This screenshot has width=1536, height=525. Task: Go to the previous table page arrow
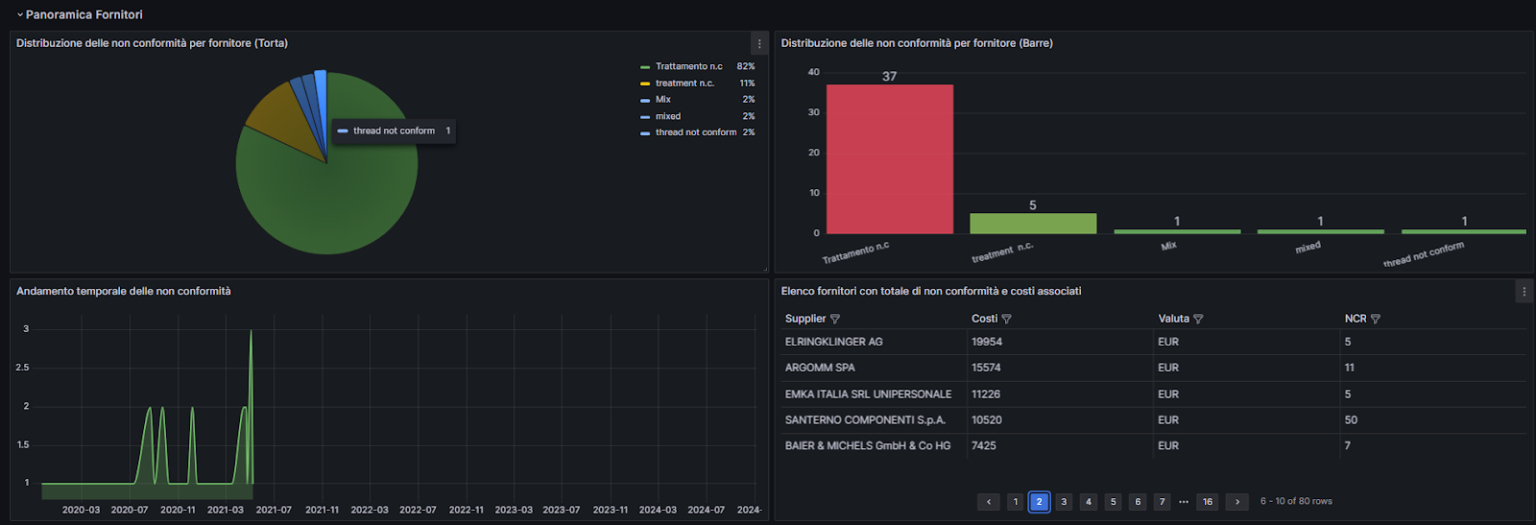988,502
